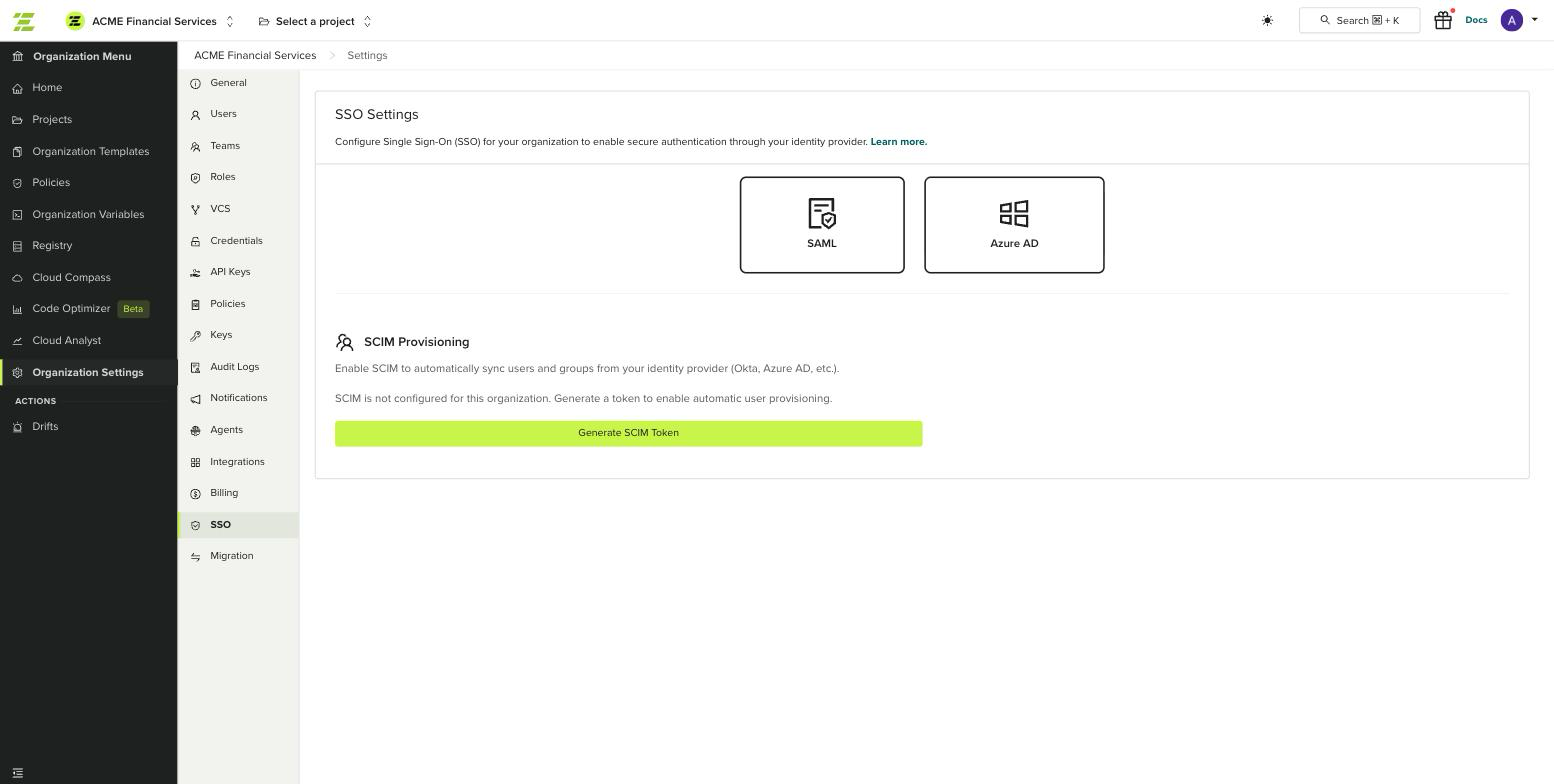Open the ACME Financial Services organization switcher
Viewport: 1554px width, 784px height.
click(150, 21)
